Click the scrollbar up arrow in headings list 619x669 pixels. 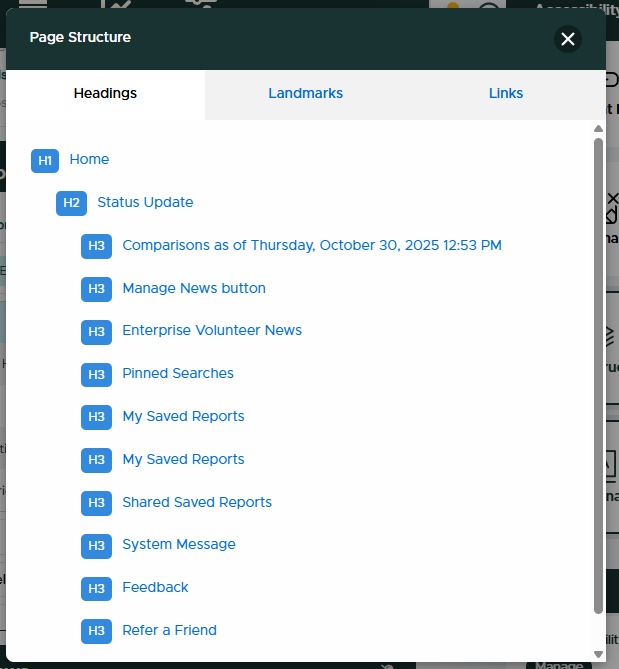598,129
